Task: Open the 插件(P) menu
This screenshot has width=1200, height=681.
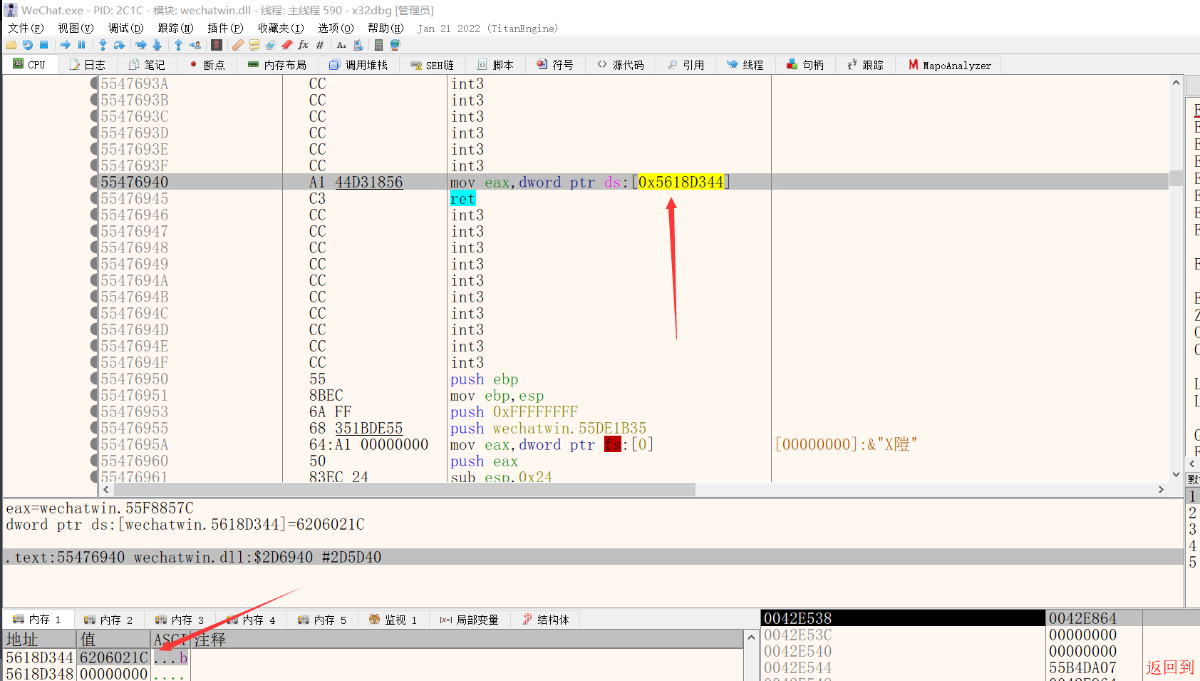Action: click(x=225, y=28)
